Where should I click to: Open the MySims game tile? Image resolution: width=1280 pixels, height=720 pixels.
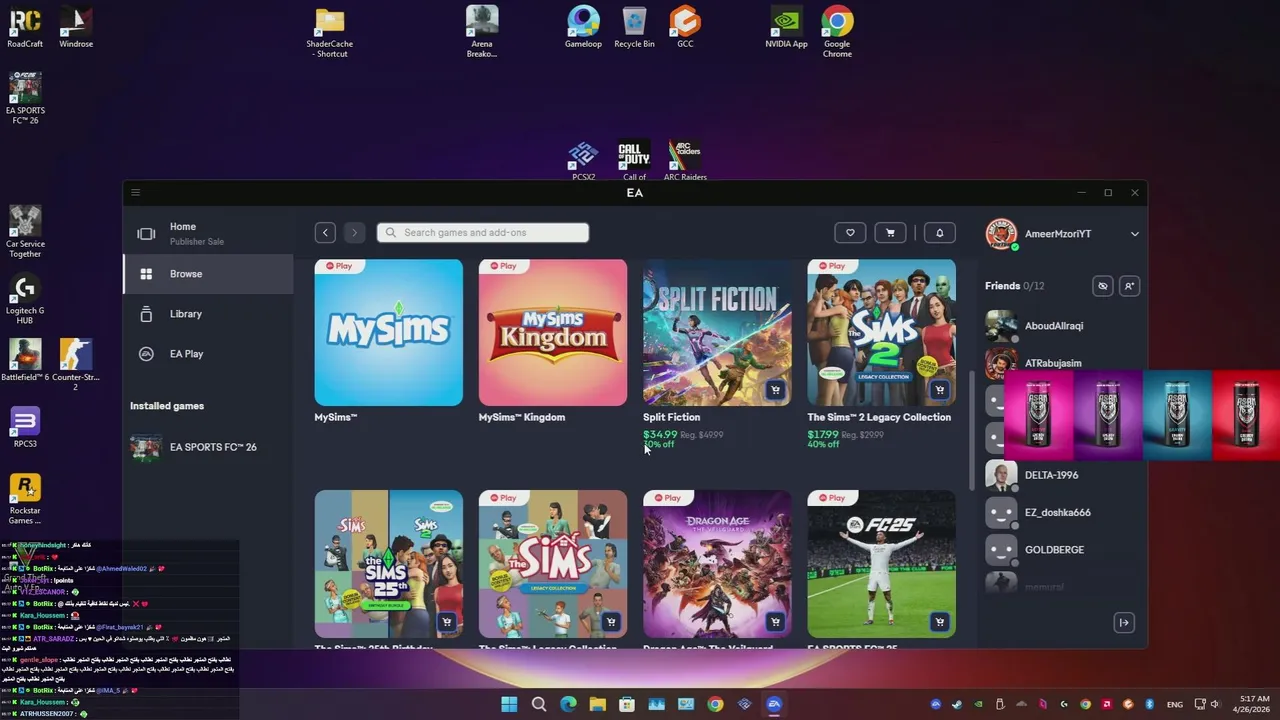pos(389,333)
